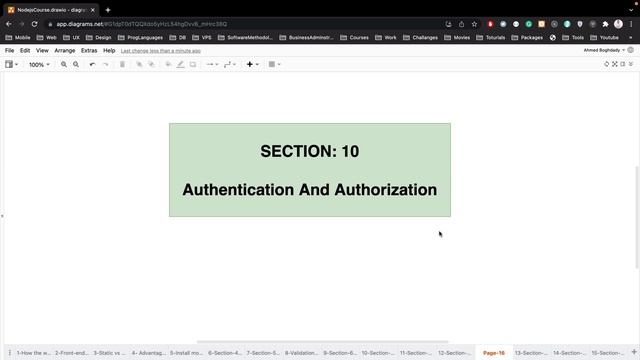Open the 100% zoom level dropdown

click(x=39, y=64)
